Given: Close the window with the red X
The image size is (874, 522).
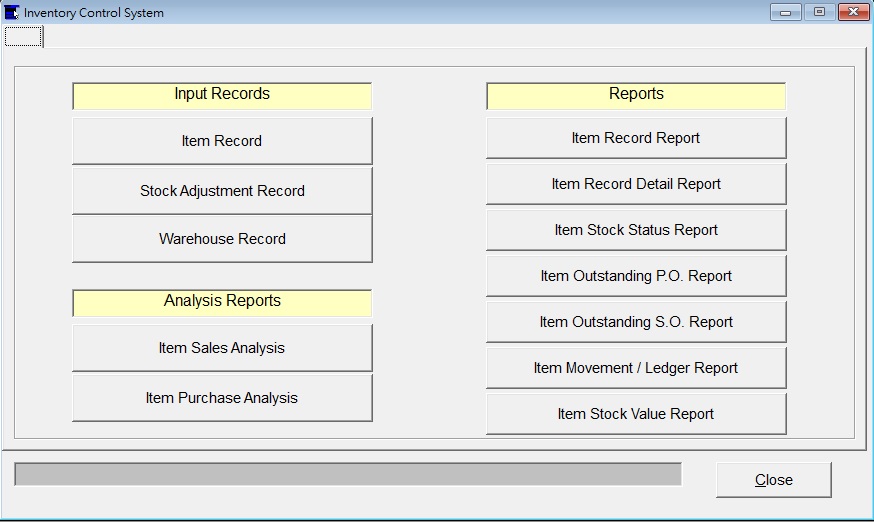Looking at the screenshot, I should [x=853, y=12].
